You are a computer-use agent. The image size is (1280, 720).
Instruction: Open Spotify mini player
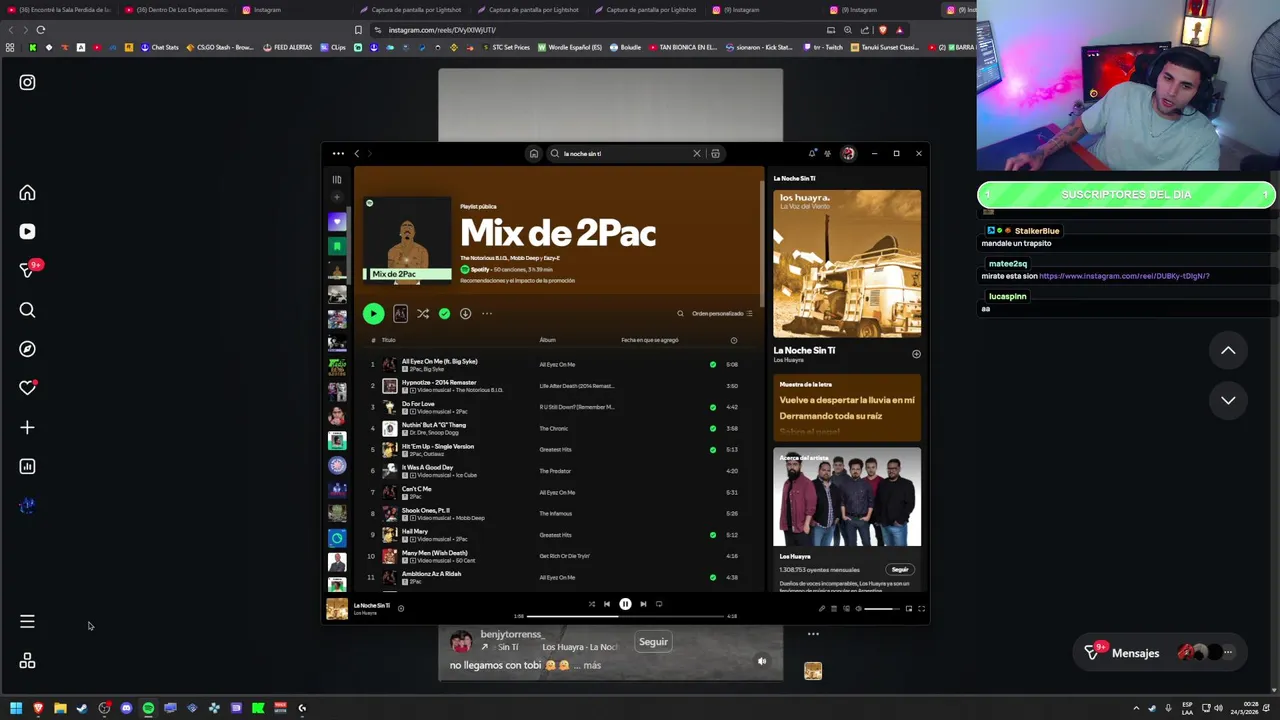click(909, 609)
